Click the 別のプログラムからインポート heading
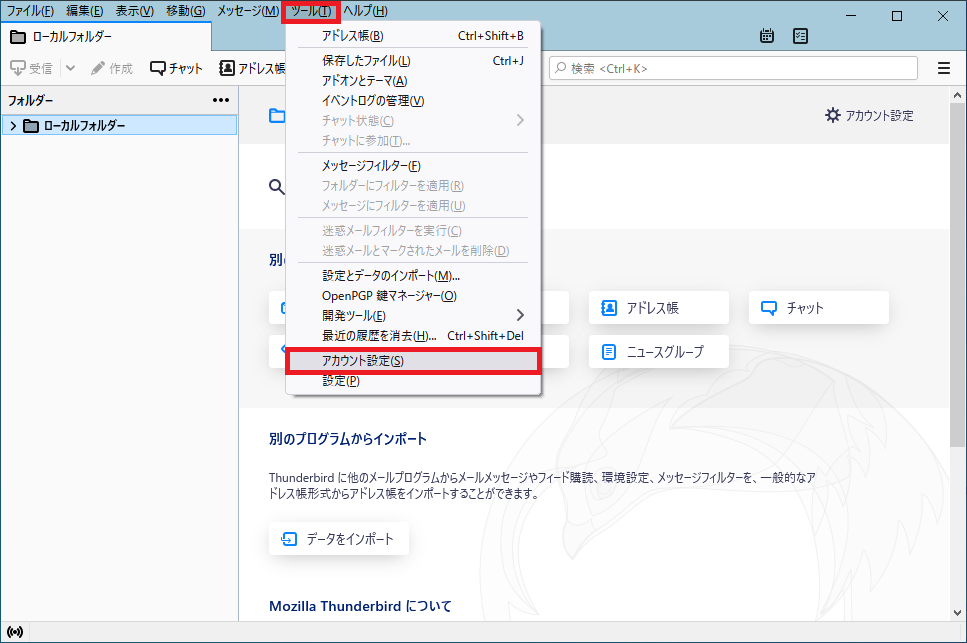Image resolution: width=967 pixels, height=643 pixels. 348,439
